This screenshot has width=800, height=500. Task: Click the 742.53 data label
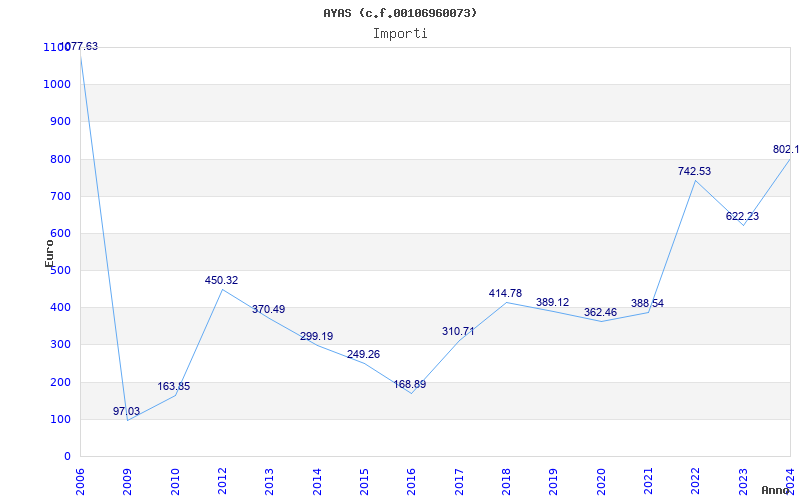[x=694, y=171]
